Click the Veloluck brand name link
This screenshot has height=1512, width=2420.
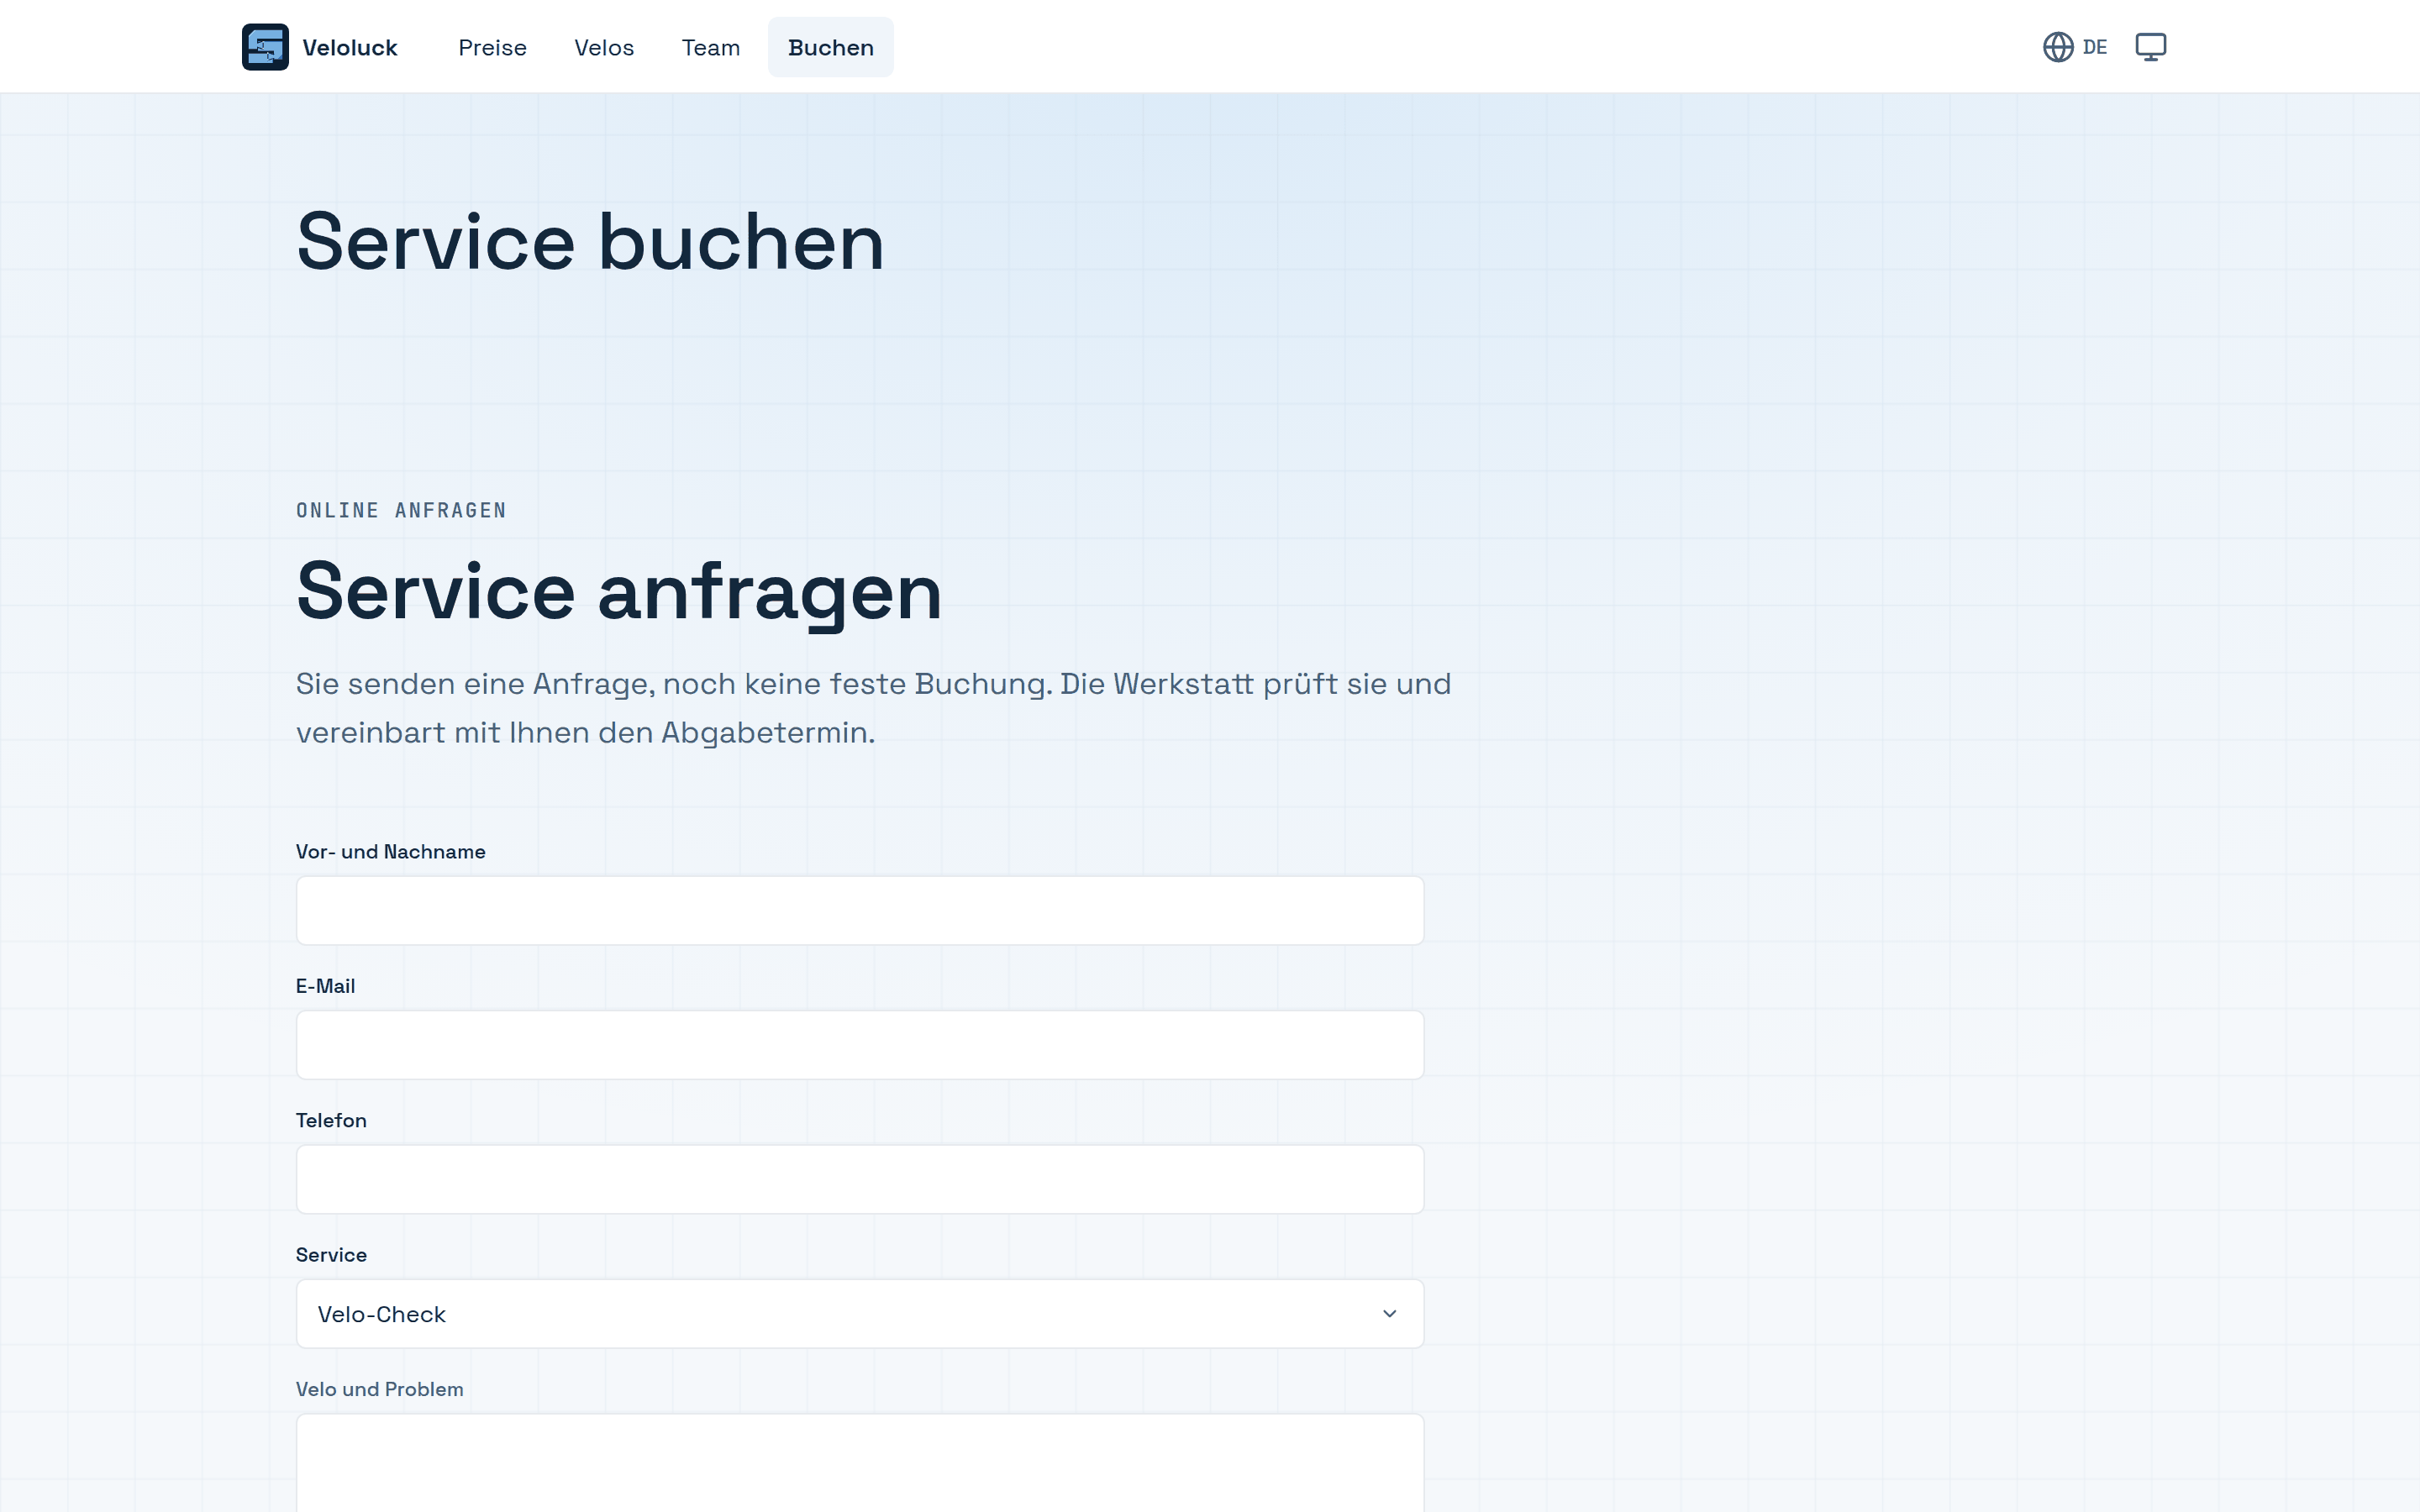pyautogui.click(x=349, y=47)
